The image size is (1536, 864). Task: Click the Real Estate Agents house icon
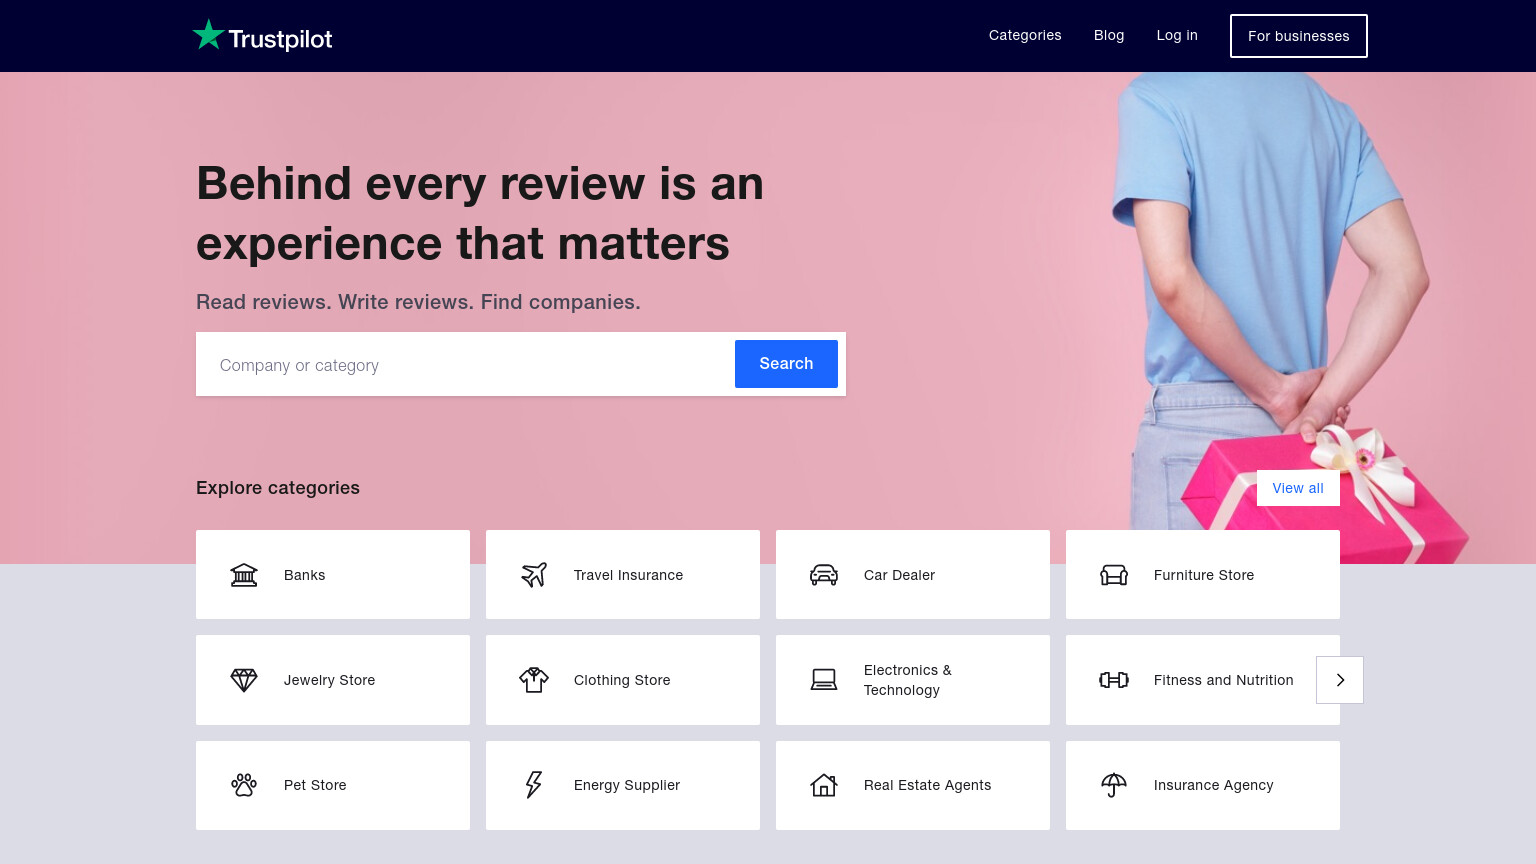(824, 785)
